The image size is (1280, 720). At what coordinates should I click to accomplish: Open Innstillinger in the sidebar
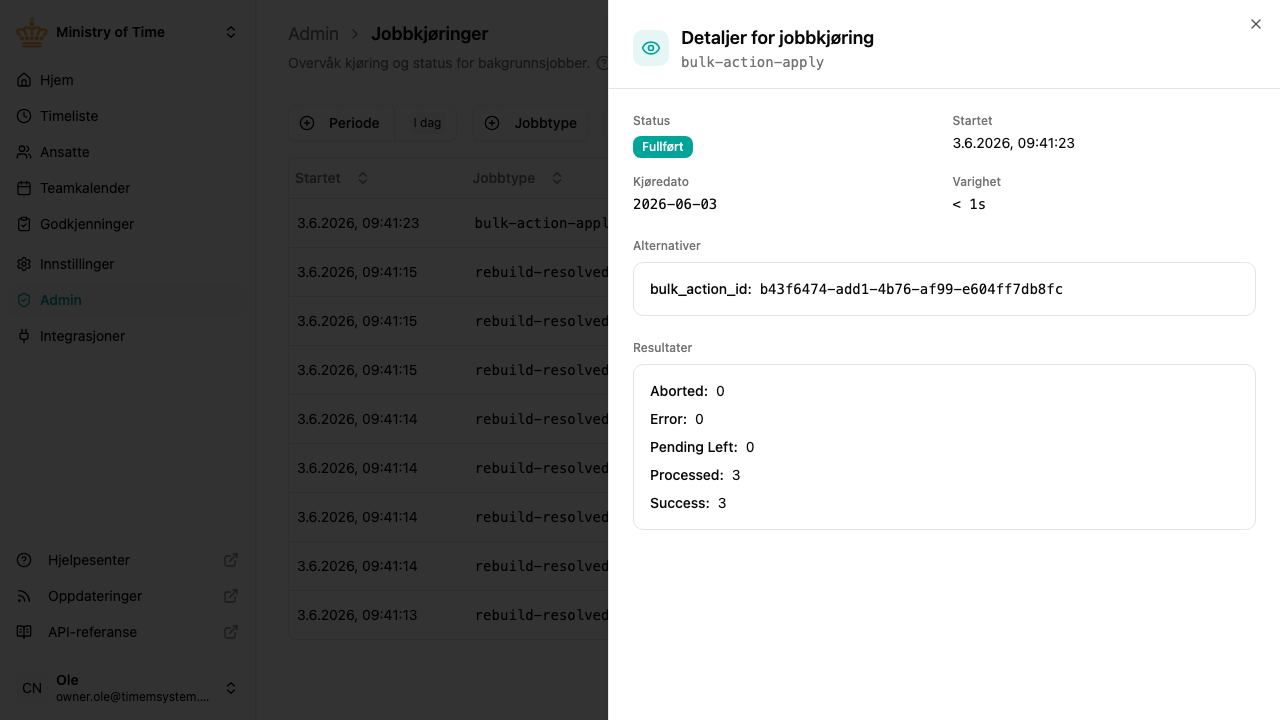click(x=128, y=264)
